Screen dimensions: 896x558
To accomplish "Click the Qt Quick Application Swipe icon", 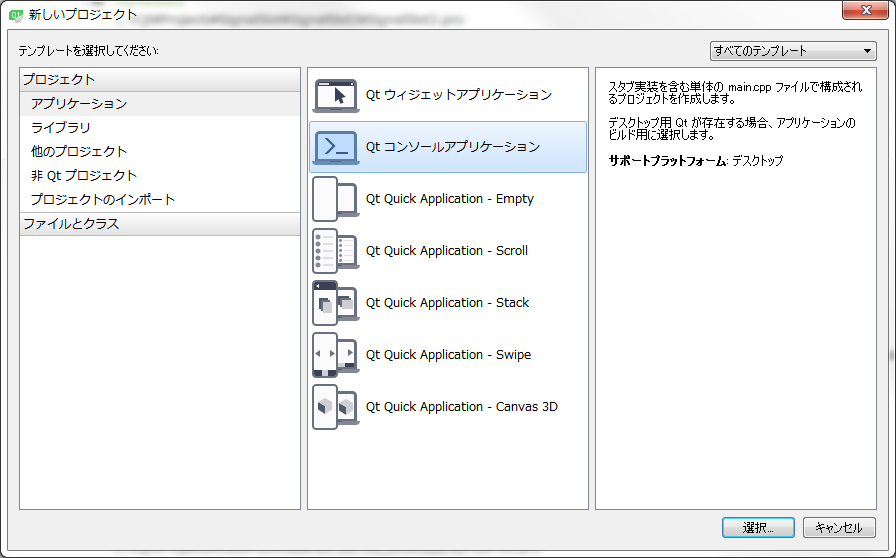I will 336,355.
